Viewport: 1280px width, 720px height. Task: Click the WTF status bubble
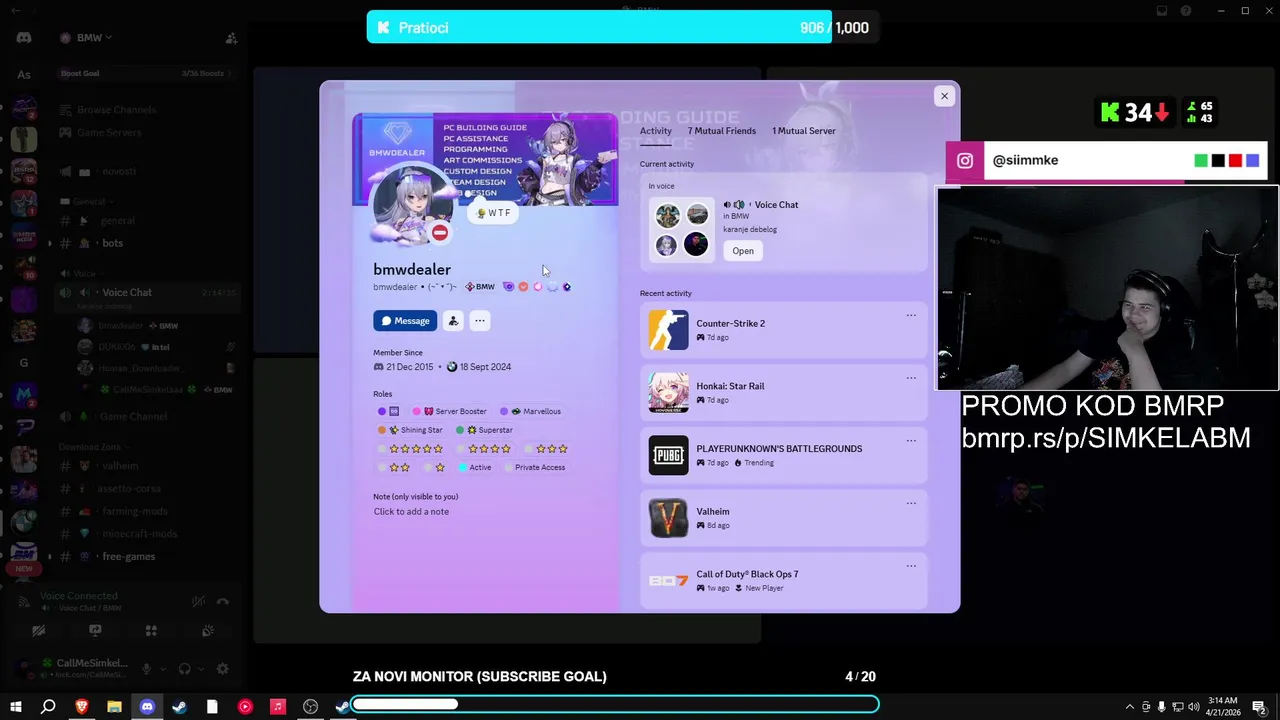click(493, 213)
